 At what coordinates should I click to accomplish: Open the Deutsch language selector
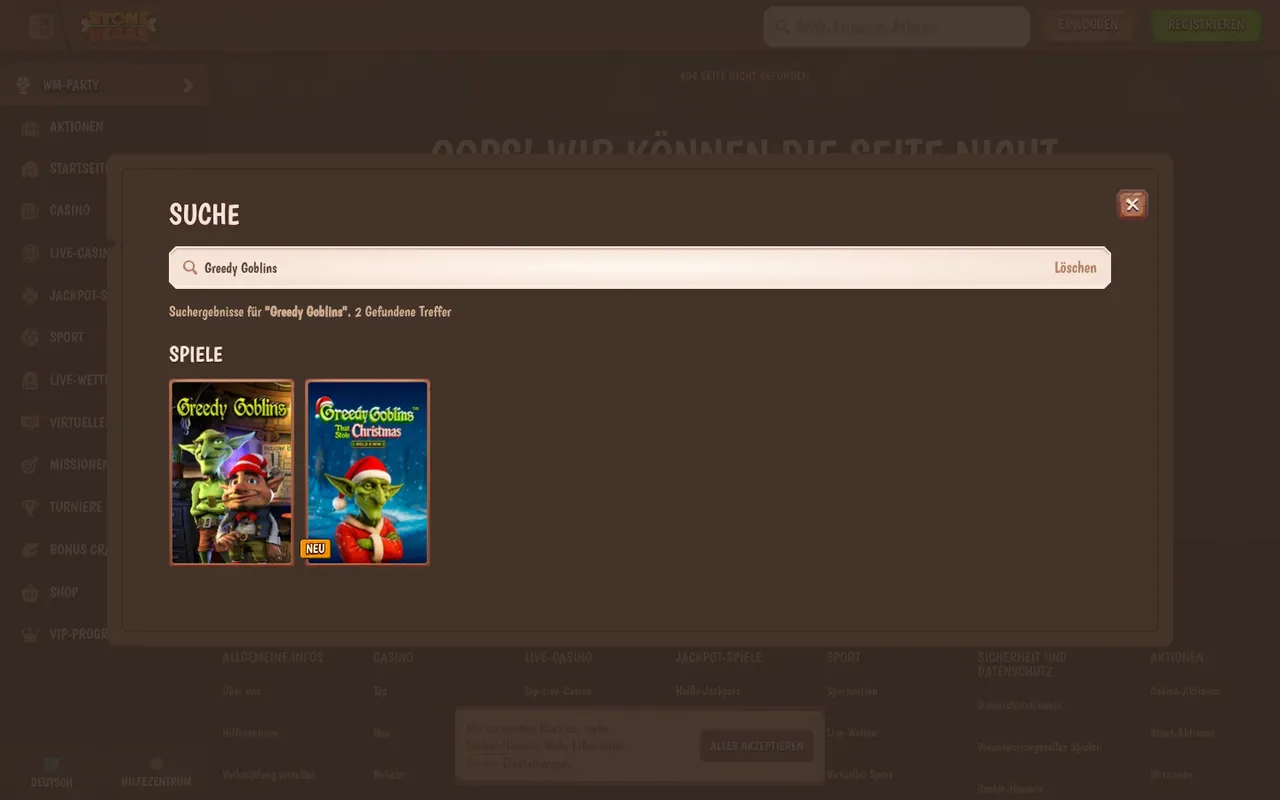tap(52, 773)
